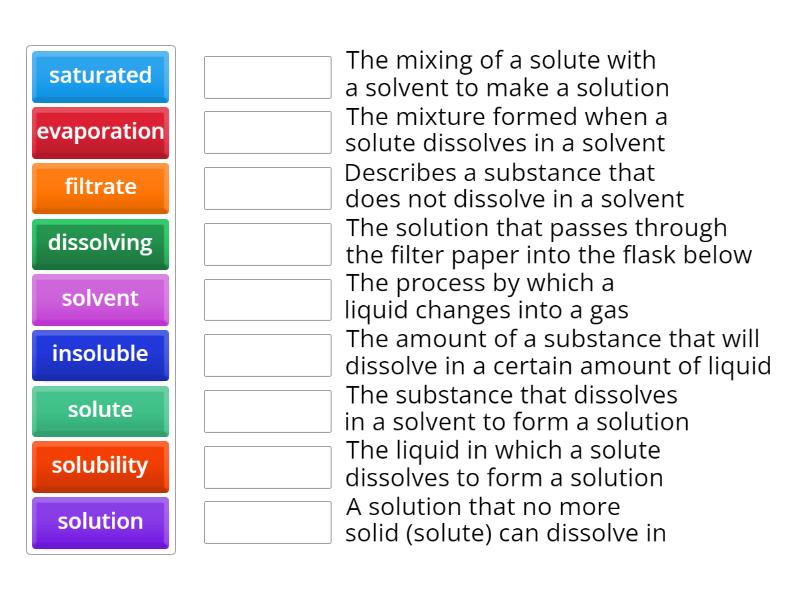The height and width of the screenshot is (600, 800).
Task: Choose the purple "solution" tile
Action: (x=100, y=521)
